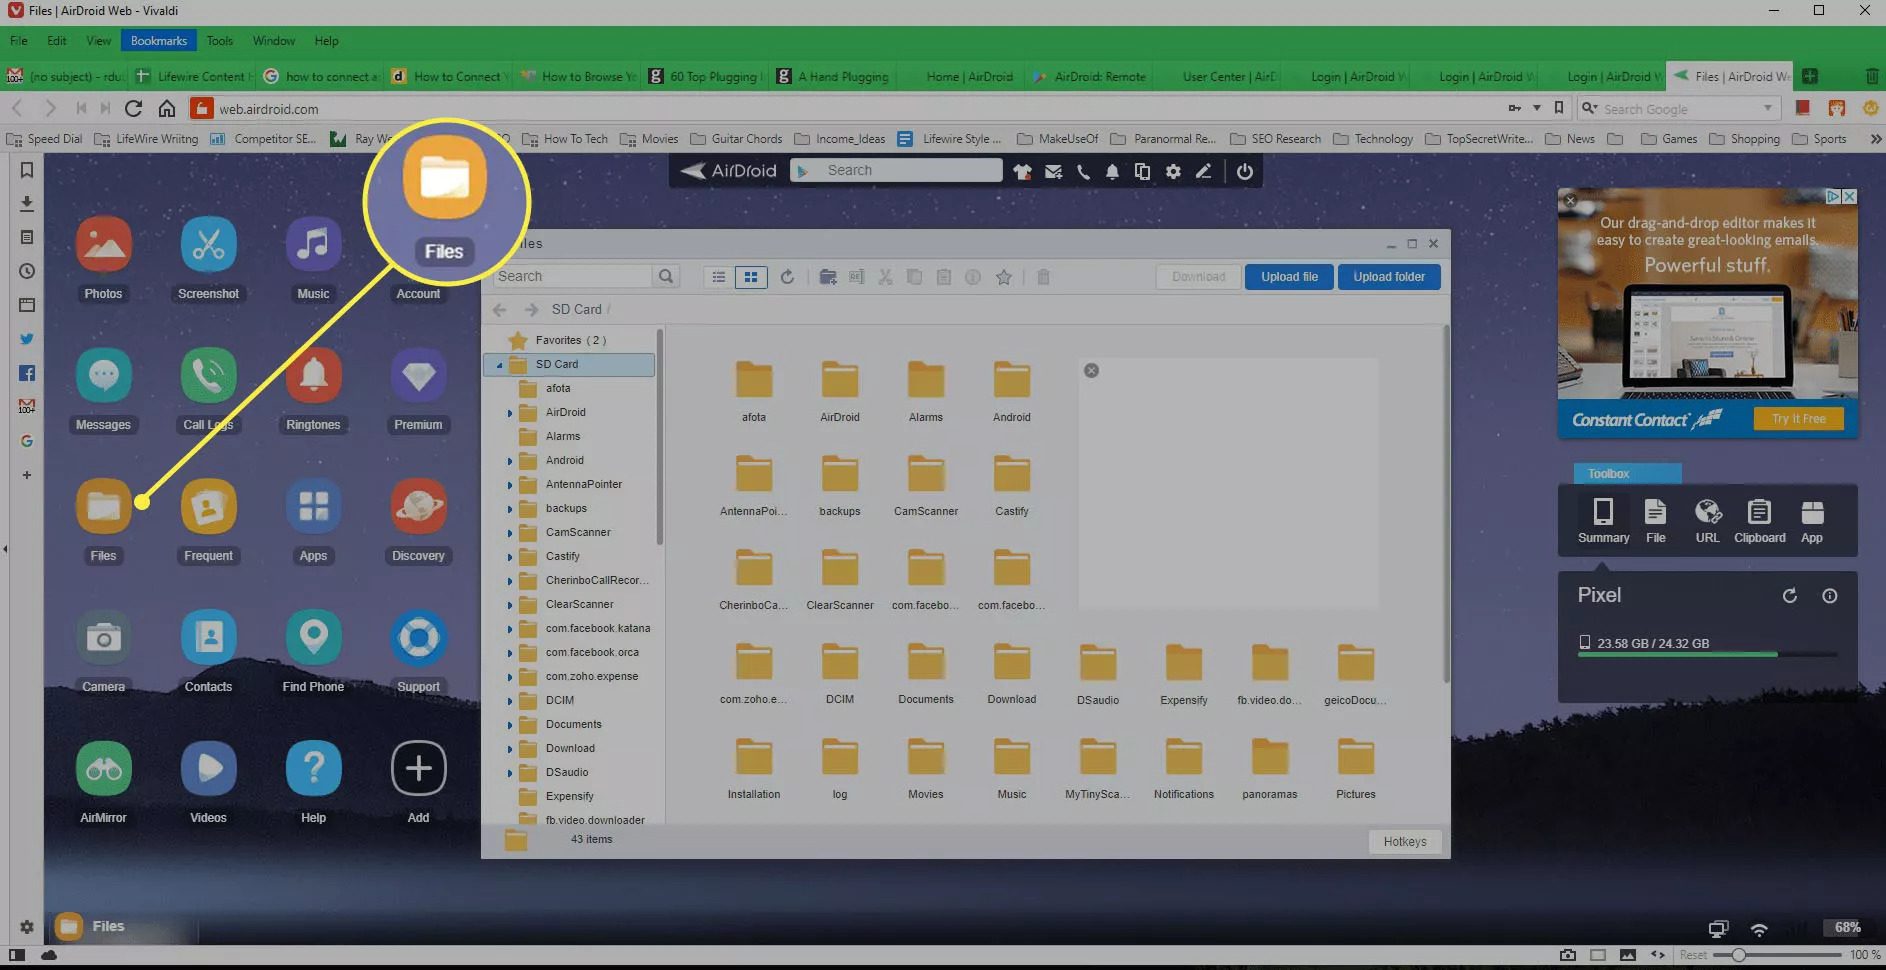Screen dimensions: 1886x970
Task: Switch to the User Center browser tab
Action: (x=1216, y=76)
